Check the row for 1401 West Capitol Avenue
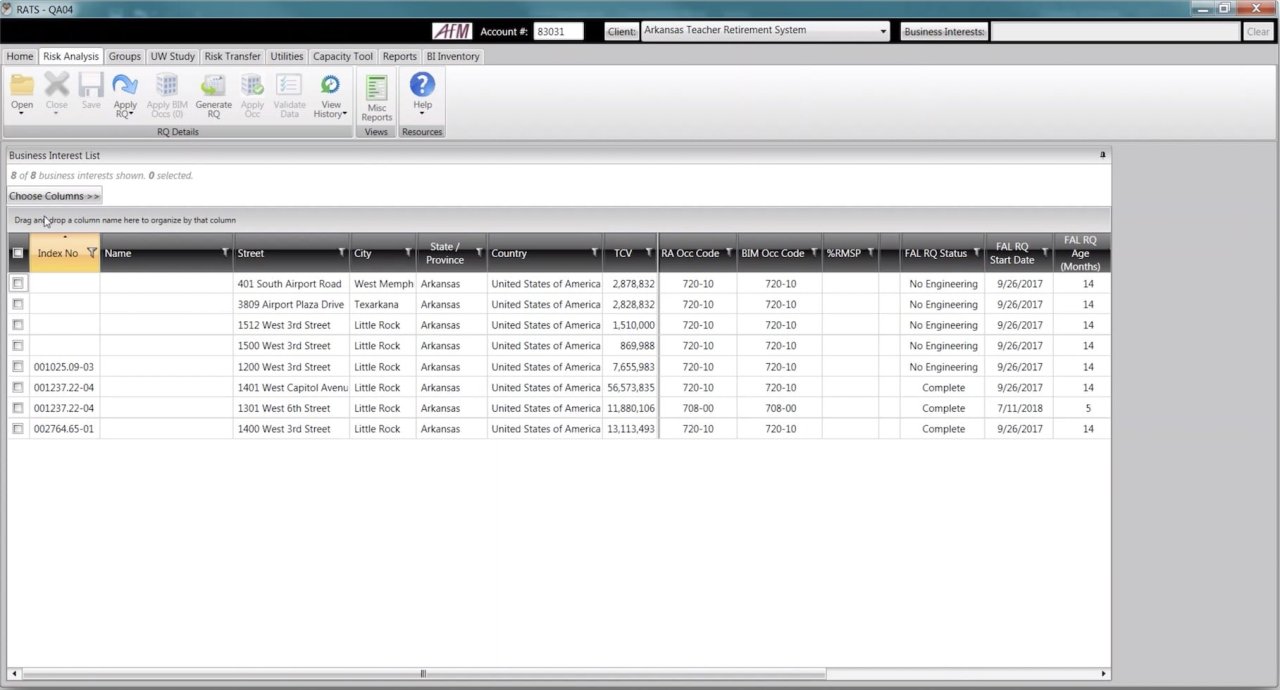1280x690 pixels. pos(18,388)
